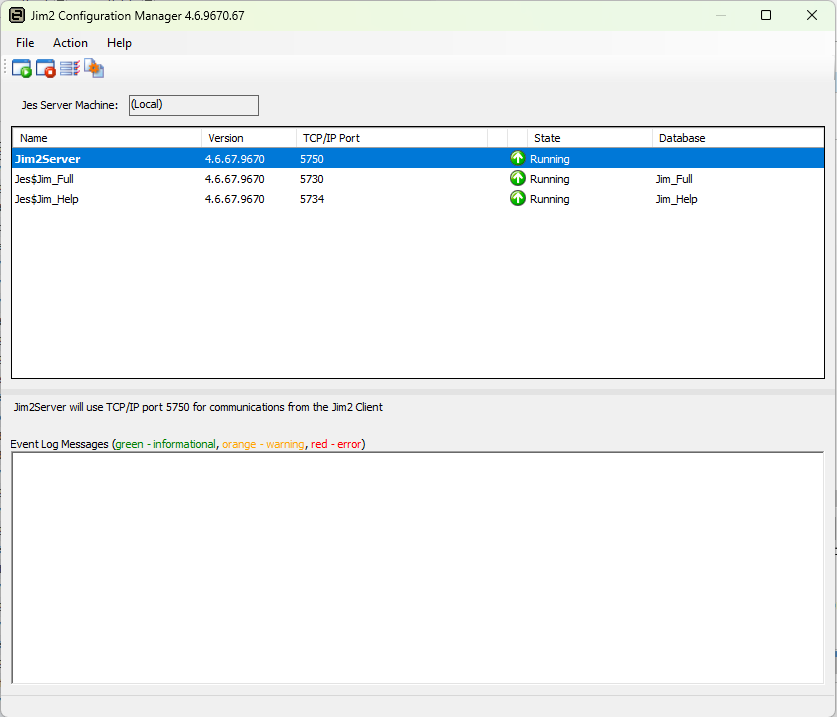The width and height of the screenshot is (837, 717).
Task: Sort by Version column header
Action: pyautogui.click(x=248, y=138)
